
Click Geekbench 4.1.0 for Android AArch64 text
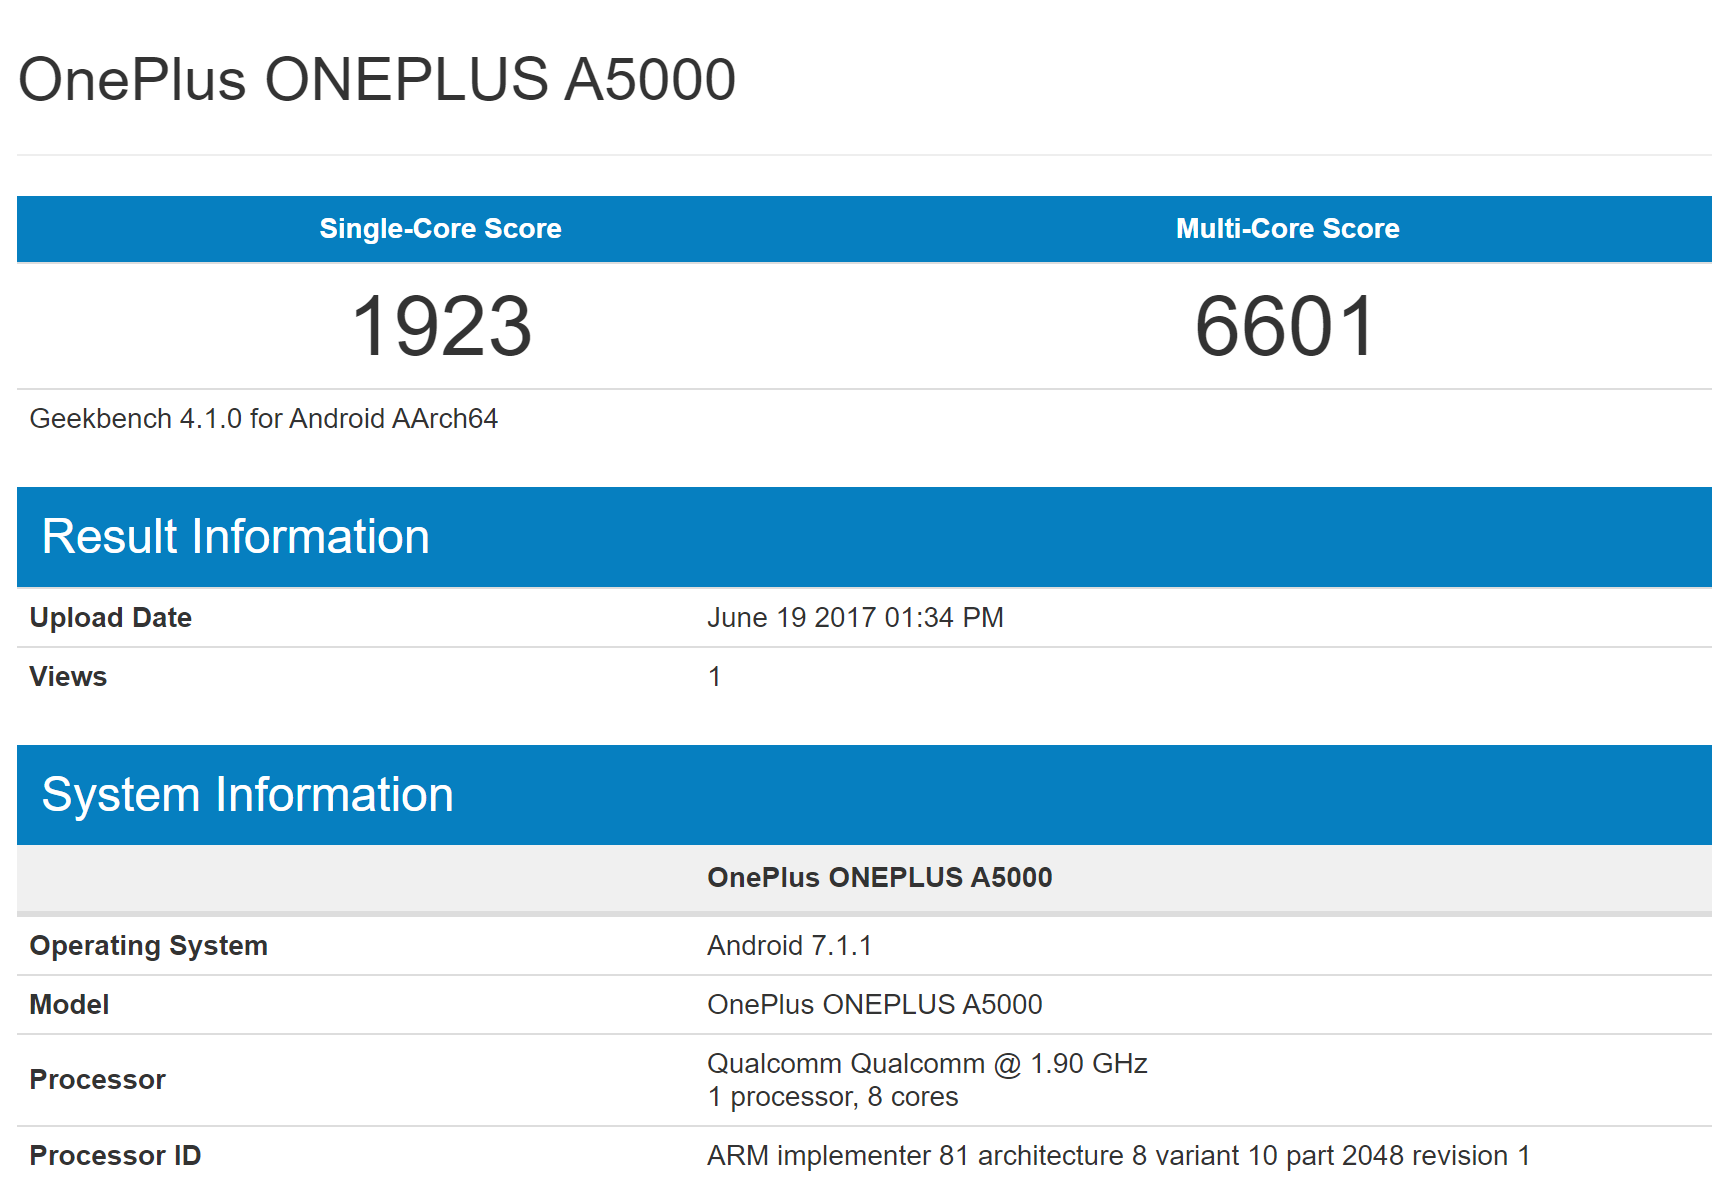coord(264,418)
